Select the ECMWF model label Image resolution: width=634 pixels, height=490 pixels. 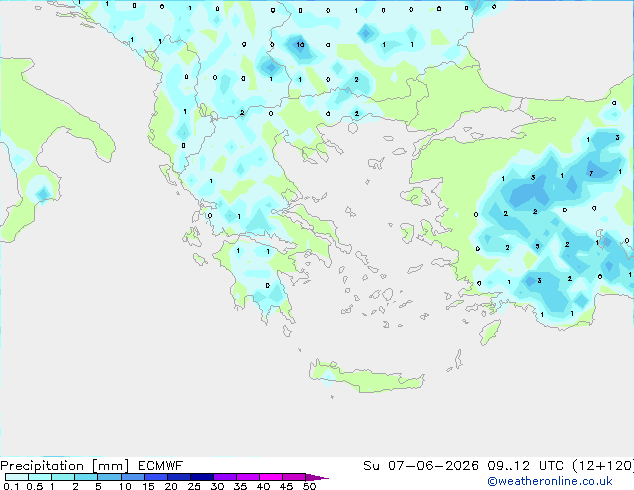[160, 466]
